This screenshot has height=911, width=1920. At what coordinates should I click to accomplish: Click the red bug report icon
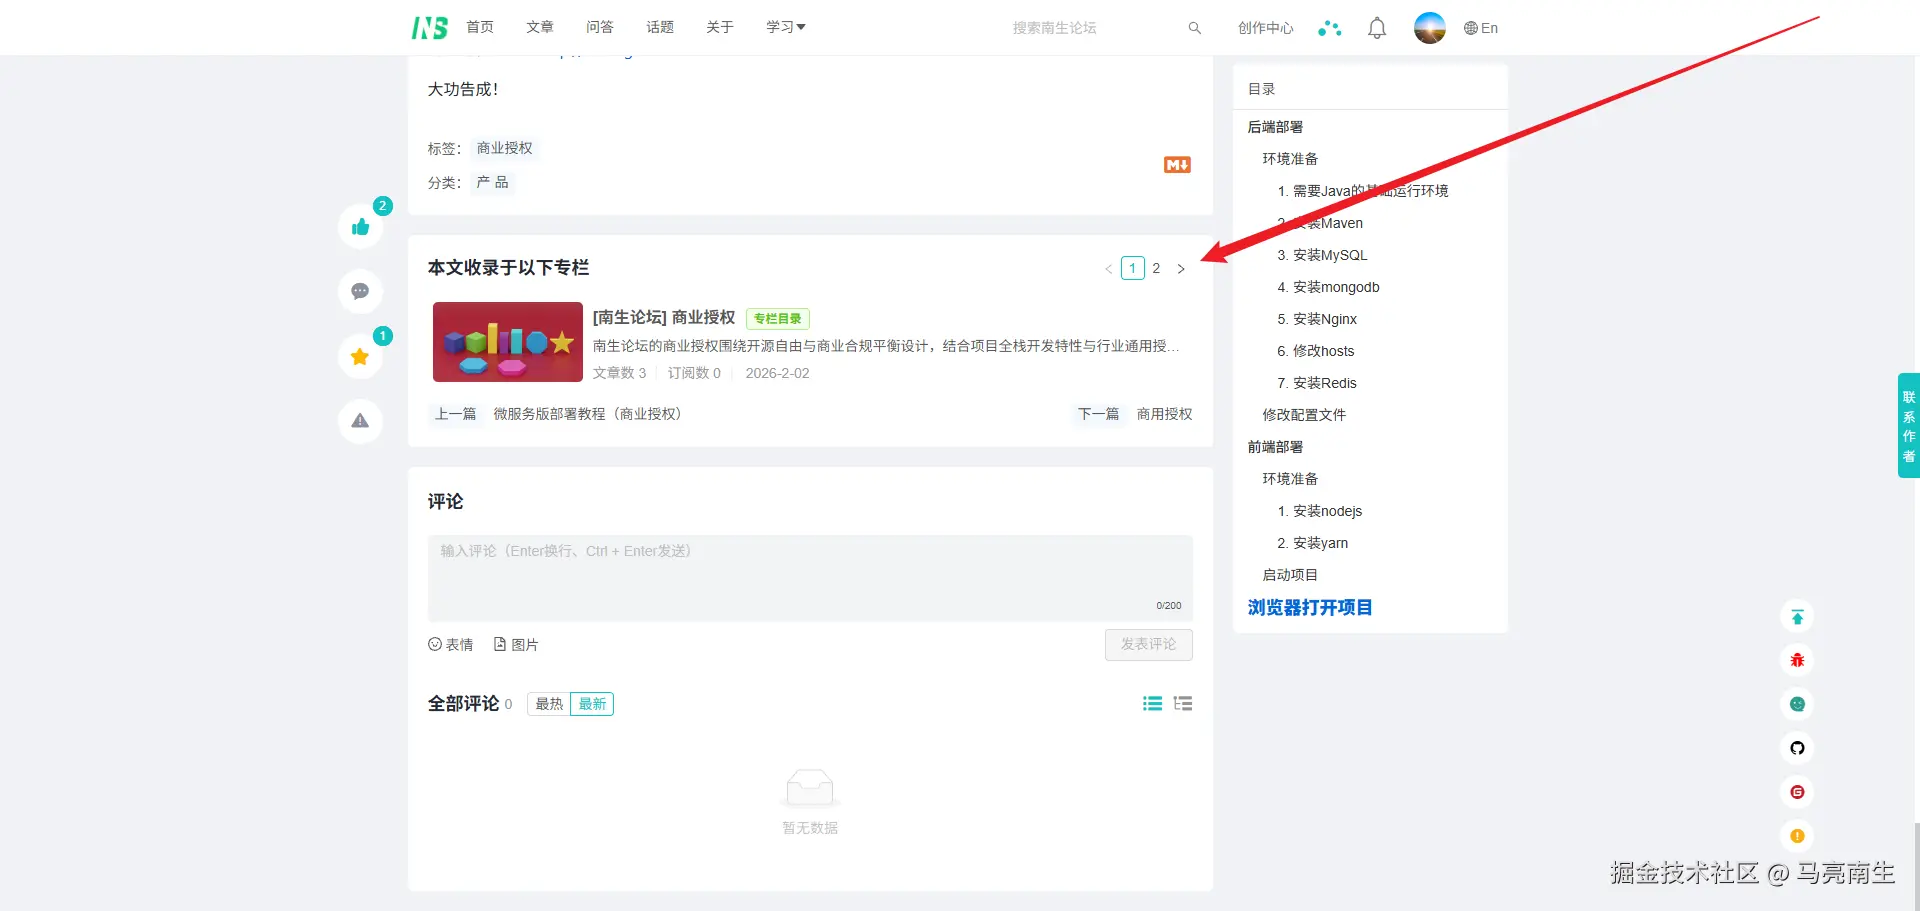tap(1797, 660)
